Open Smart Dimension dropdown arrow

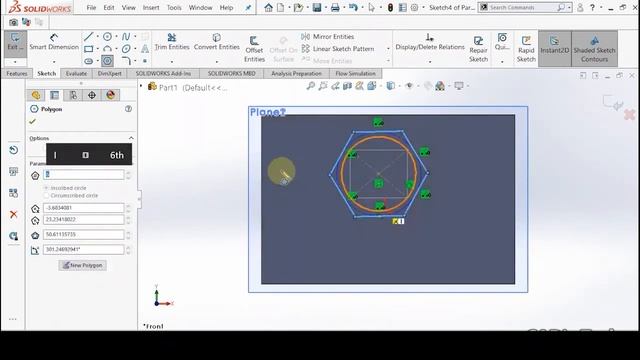(x=54, y=62)
